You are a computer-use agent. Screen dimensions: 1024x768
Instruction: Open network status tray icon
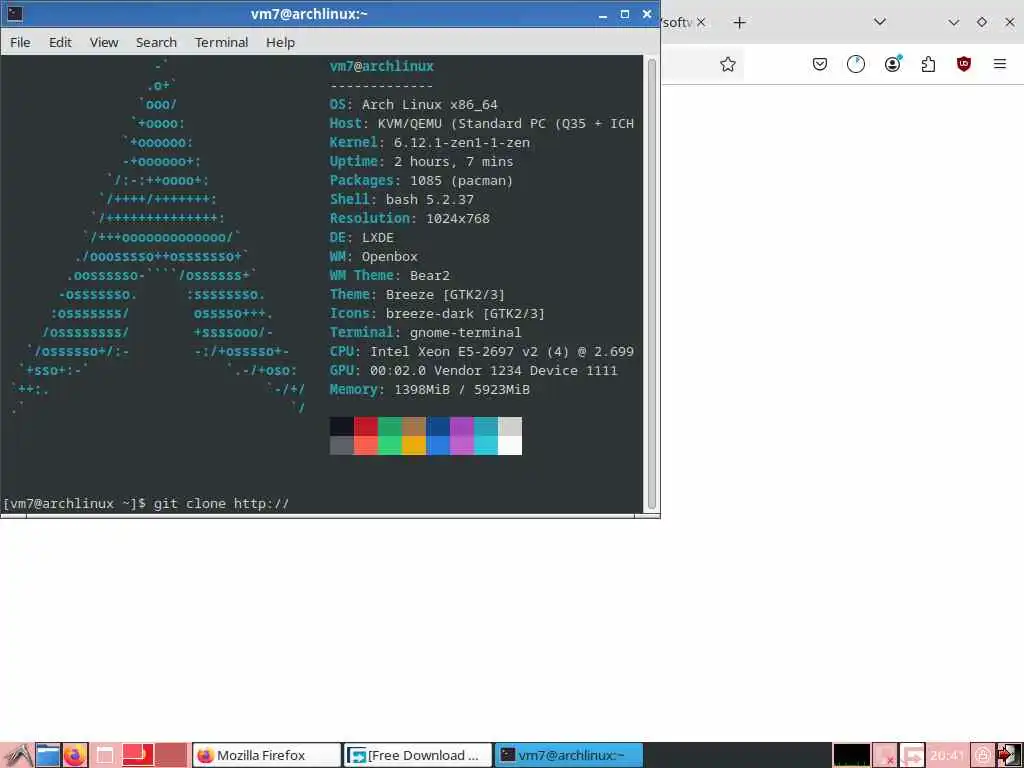886,755
